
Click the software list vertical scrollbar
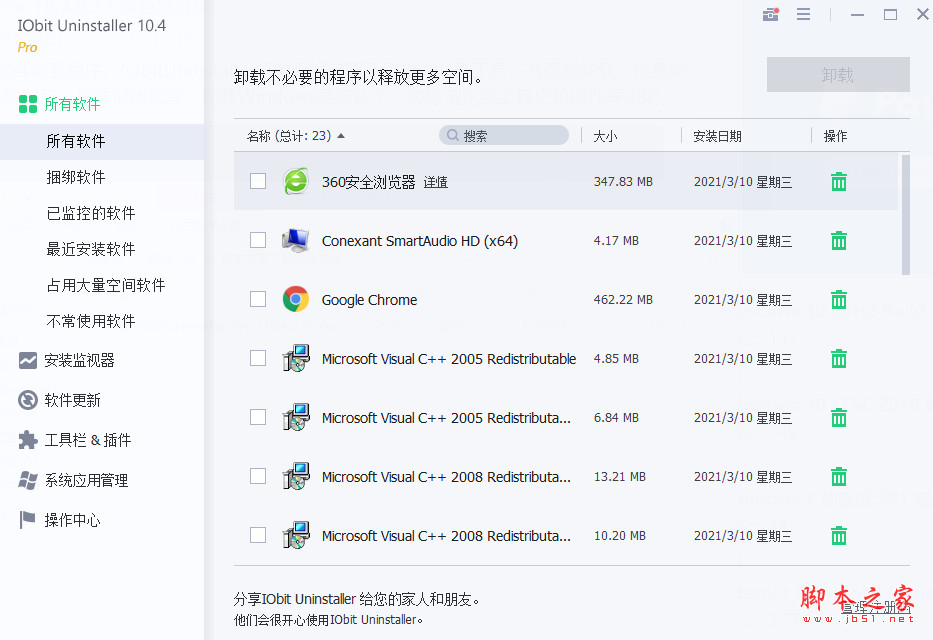click(x=906, y=215)
